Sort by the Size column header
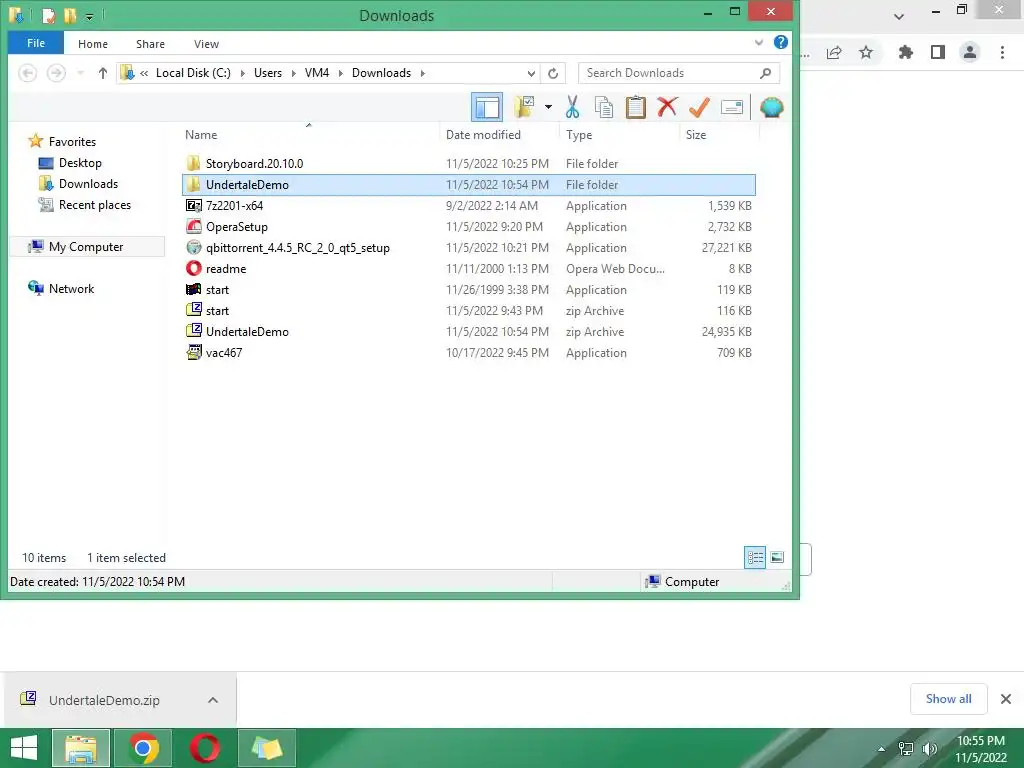Viewport: 1024px width, 768px height. (696, 135)
